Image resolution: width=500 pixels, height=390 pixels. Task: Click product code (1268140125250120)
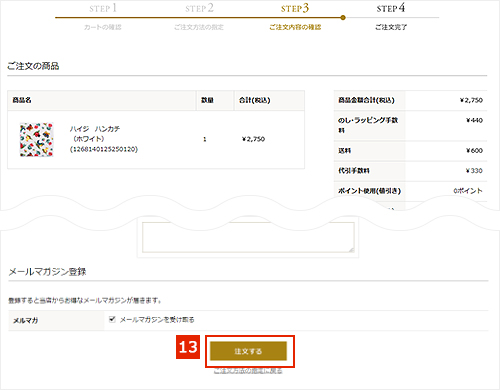pos(104,149)
